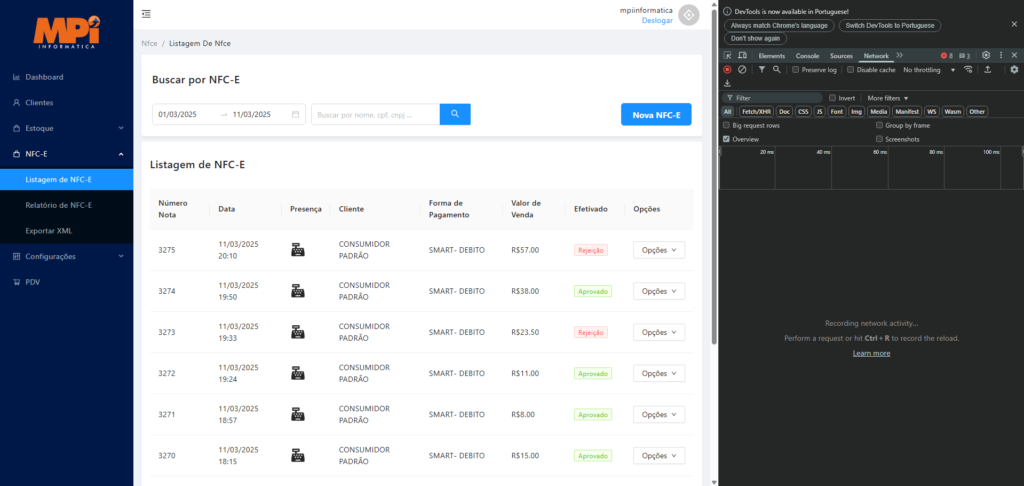The width and height of the screenshot is (1024, 486).
Task: Enable the Preserve log checkbox
Action: pos(796,70)
